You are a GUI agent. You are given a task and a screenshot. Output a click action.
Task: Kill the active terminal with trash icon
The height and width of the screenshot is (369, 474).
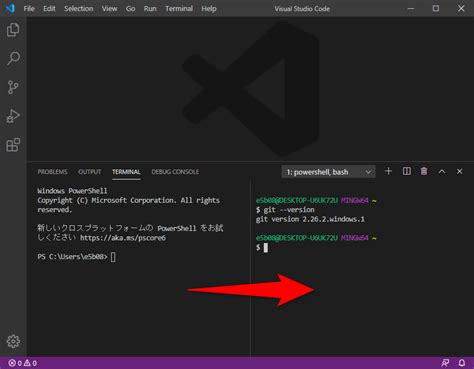[424, 171]
